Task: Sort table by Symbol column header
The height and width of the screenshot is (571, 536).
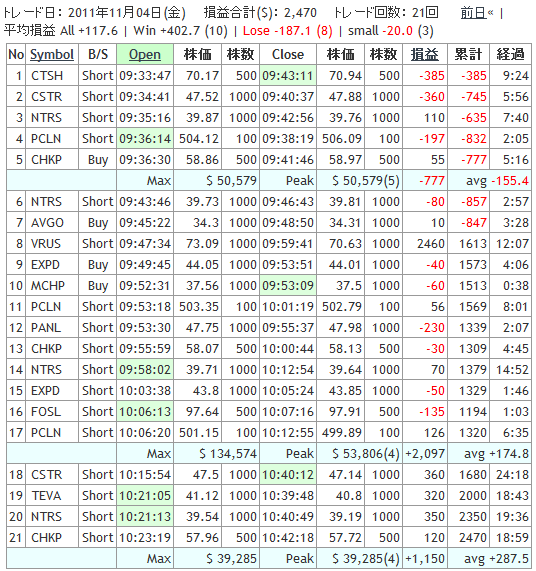Action: pos(52,55)
